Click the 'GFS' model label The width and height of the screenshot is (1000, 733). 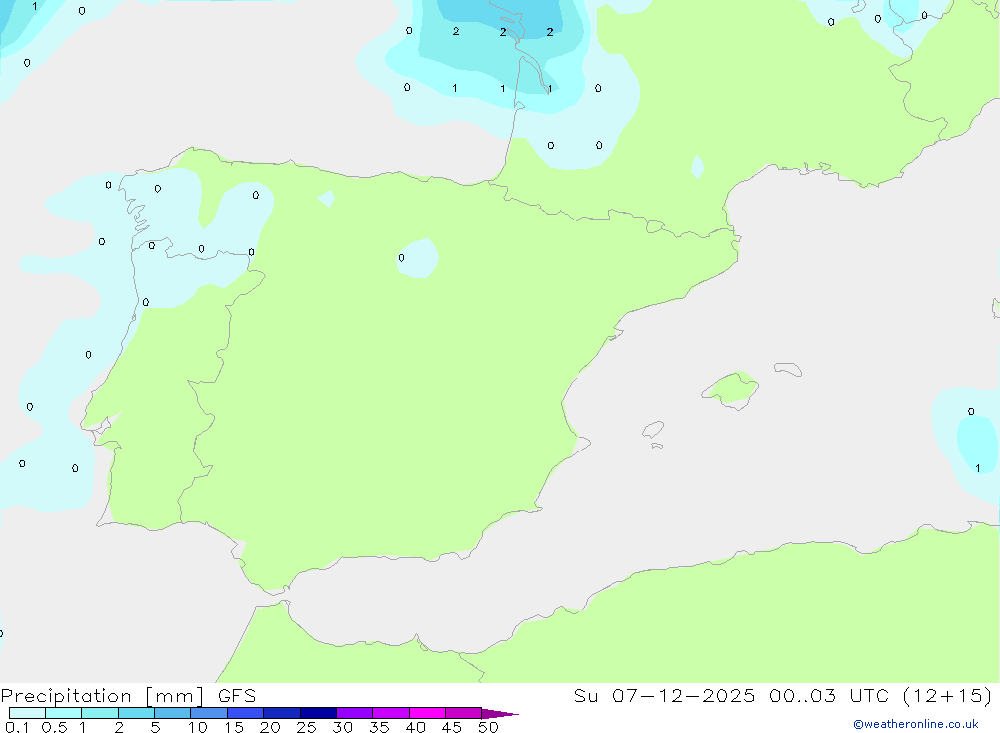(x=237, y=696)
